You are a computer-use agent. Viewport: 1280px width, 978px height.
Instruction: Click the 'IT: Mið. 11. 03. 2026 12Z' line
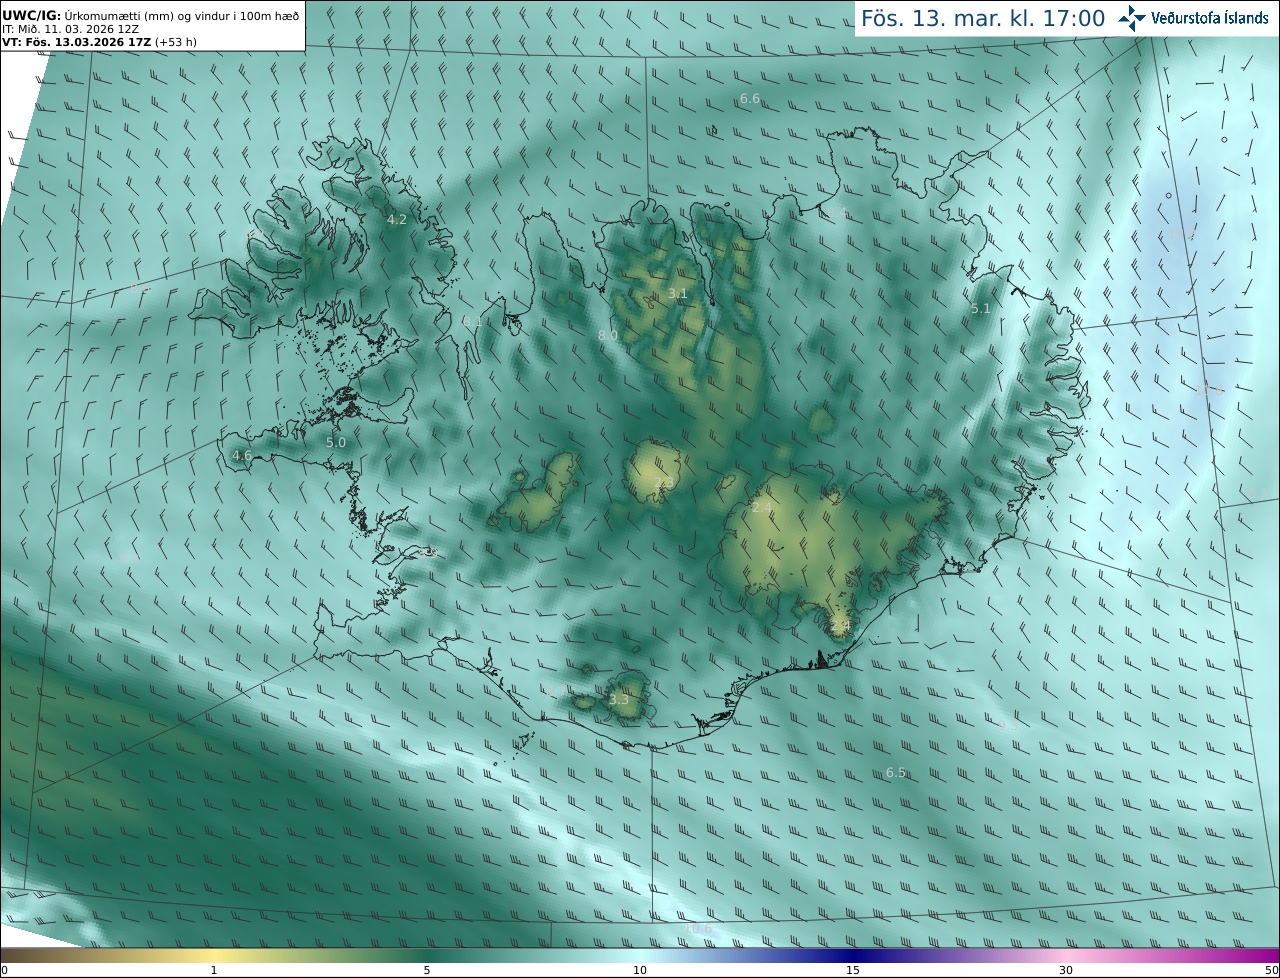70,29
